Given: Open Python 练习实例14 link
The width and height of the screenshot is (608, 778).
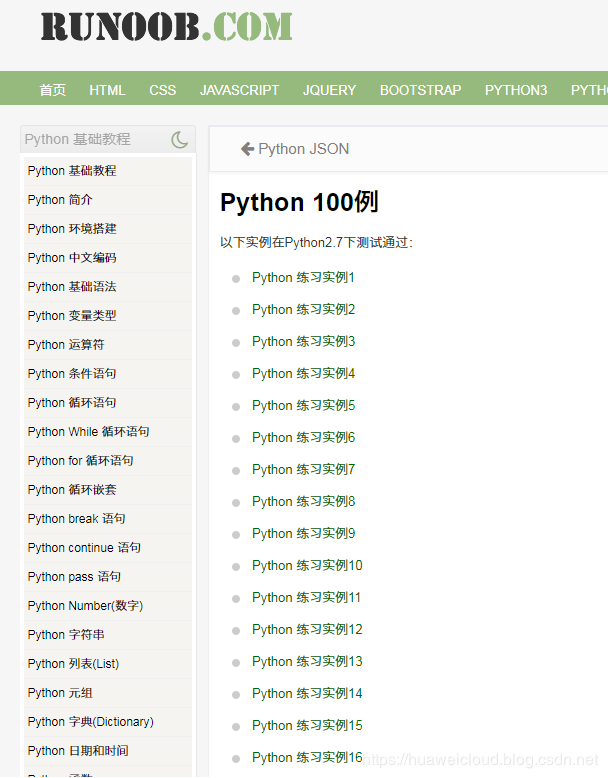Looking at the screenshot, I should pos(307,694).
